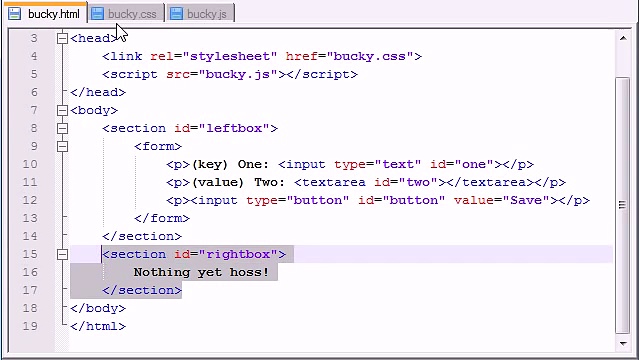Click the closing </head> tag
The width and height of the screenshot is (640, 360).
pos(98,92)
